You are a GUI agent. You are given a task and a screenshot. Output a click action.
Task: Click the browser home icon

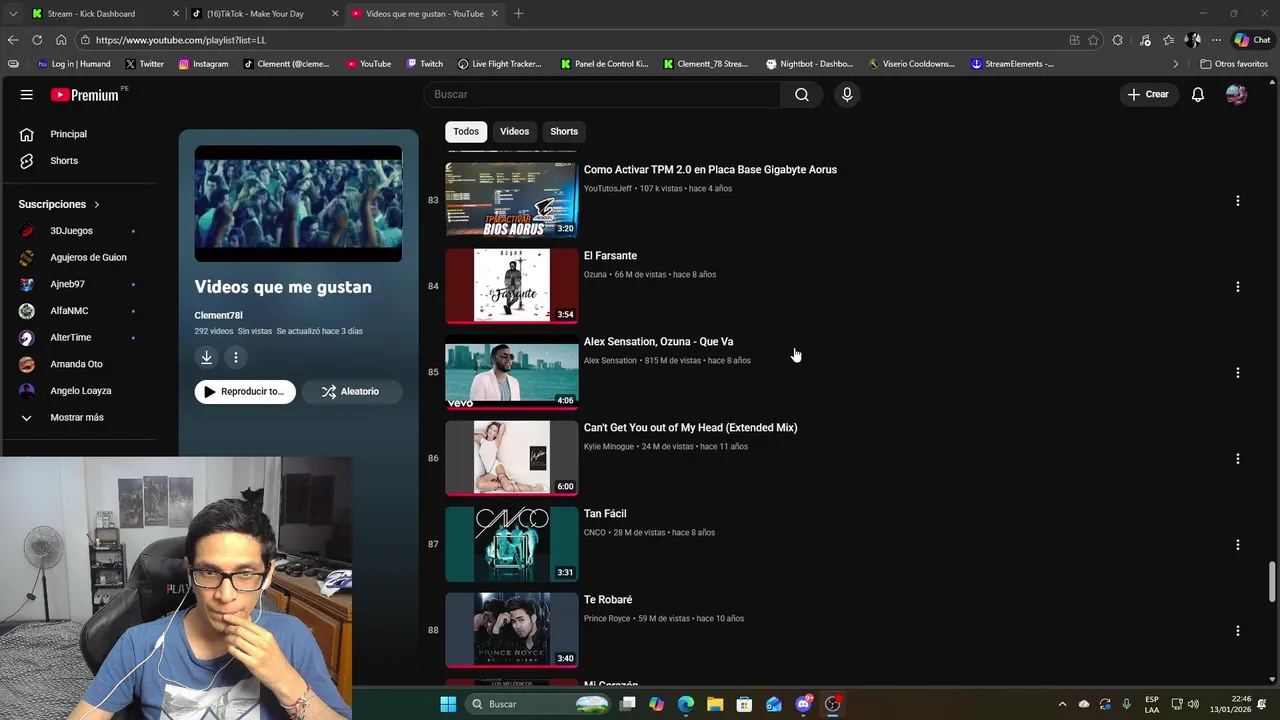(61, 40)
